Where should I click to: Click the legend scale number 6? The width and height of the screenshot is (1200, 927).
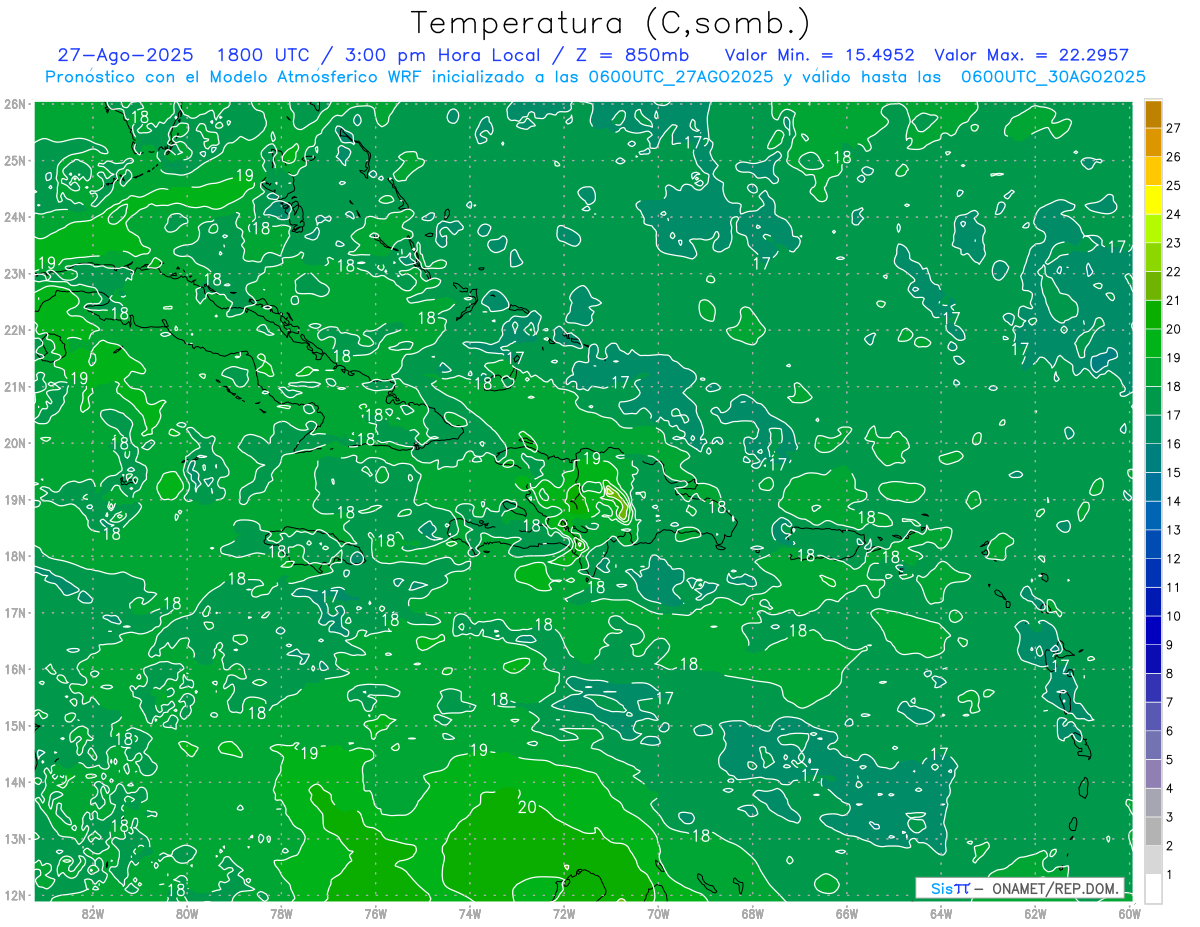pos(1170,732)
